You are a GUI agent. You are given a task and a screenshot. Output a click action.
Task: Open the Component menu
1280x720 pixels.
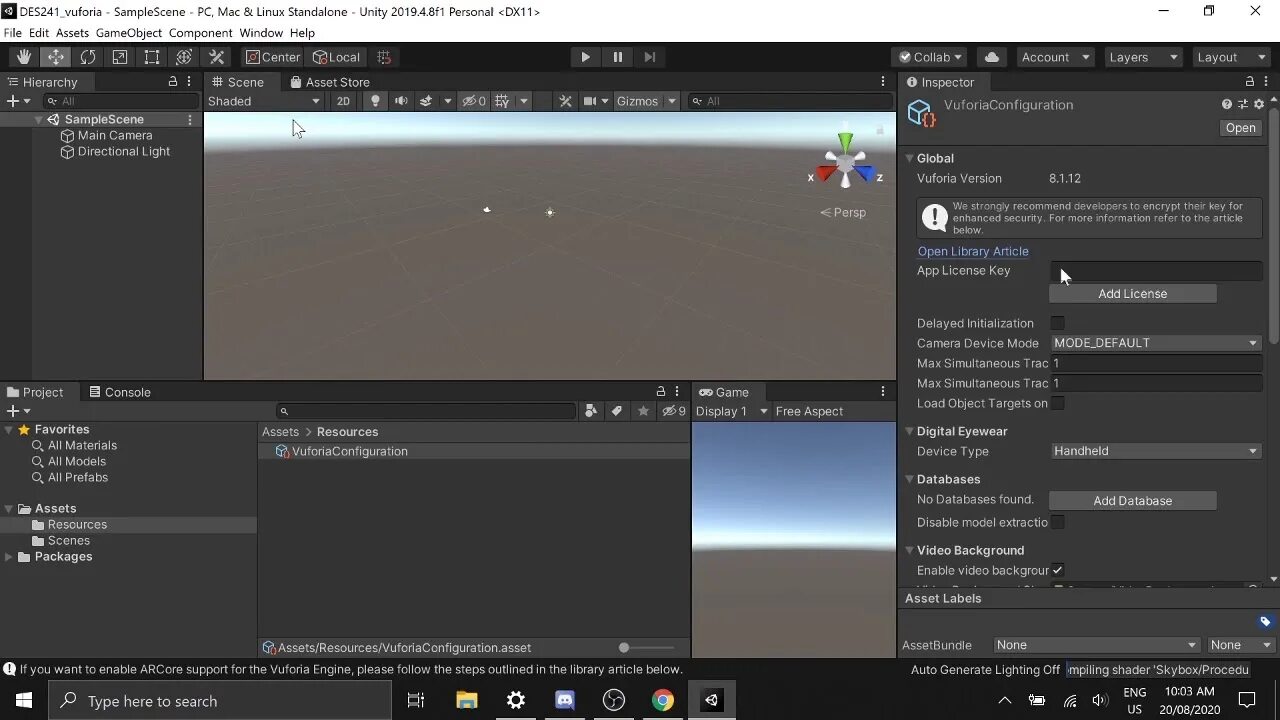click(x=200, y=33)
